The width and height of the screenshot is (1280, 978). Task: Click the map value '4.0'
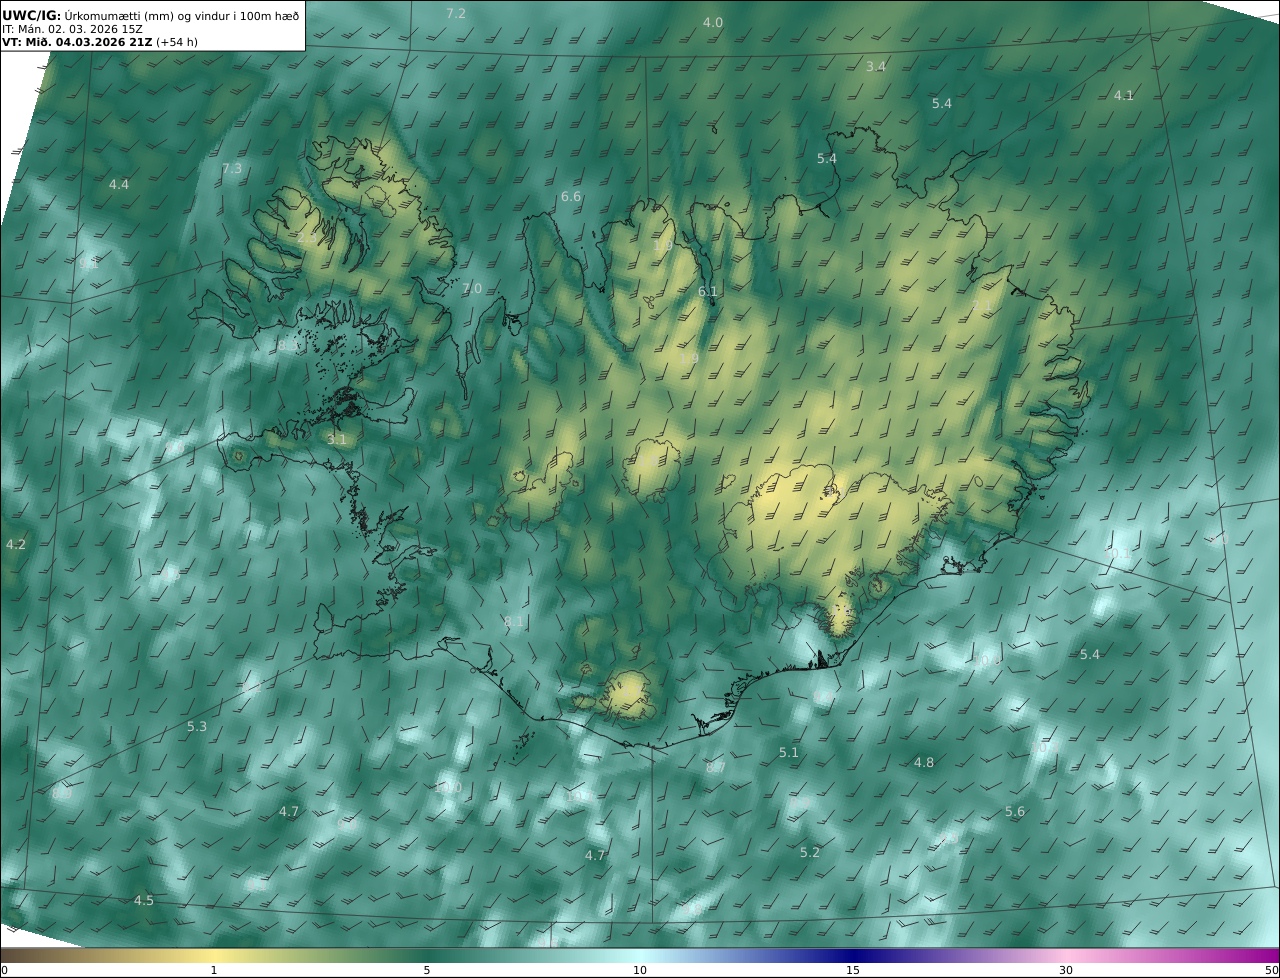(x=713, y=22)
